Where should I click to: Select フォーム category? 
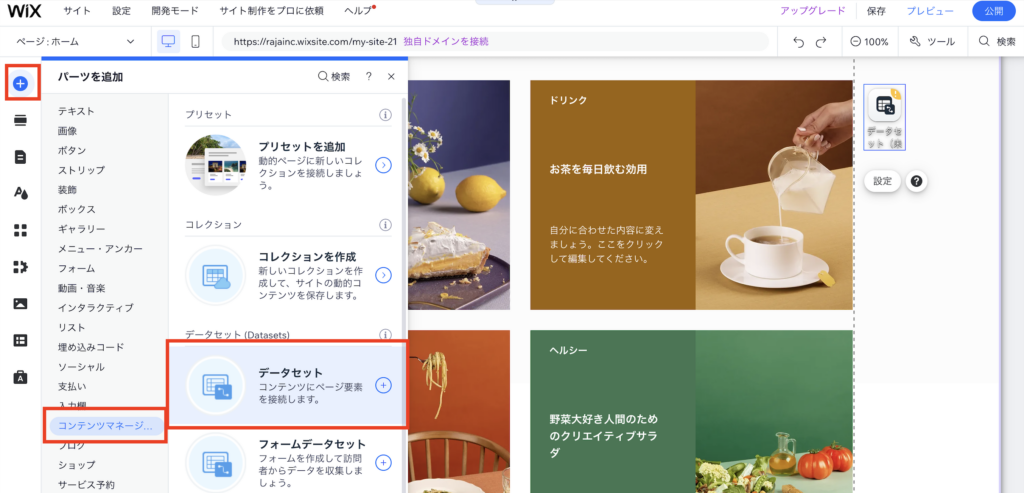(x=76, y=268)
